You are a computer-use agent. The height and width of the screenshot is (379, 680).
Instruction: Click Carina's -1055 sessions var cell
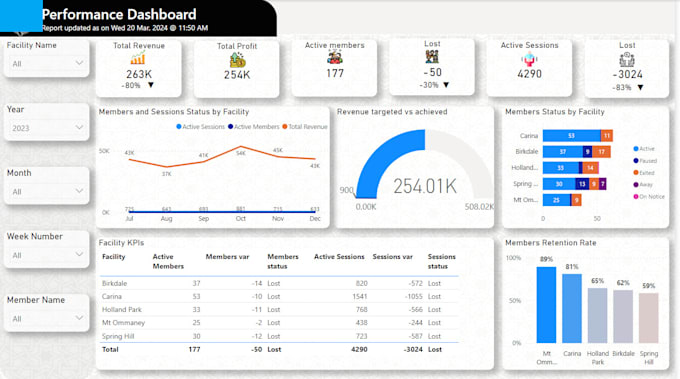click(x=413, y=297)
